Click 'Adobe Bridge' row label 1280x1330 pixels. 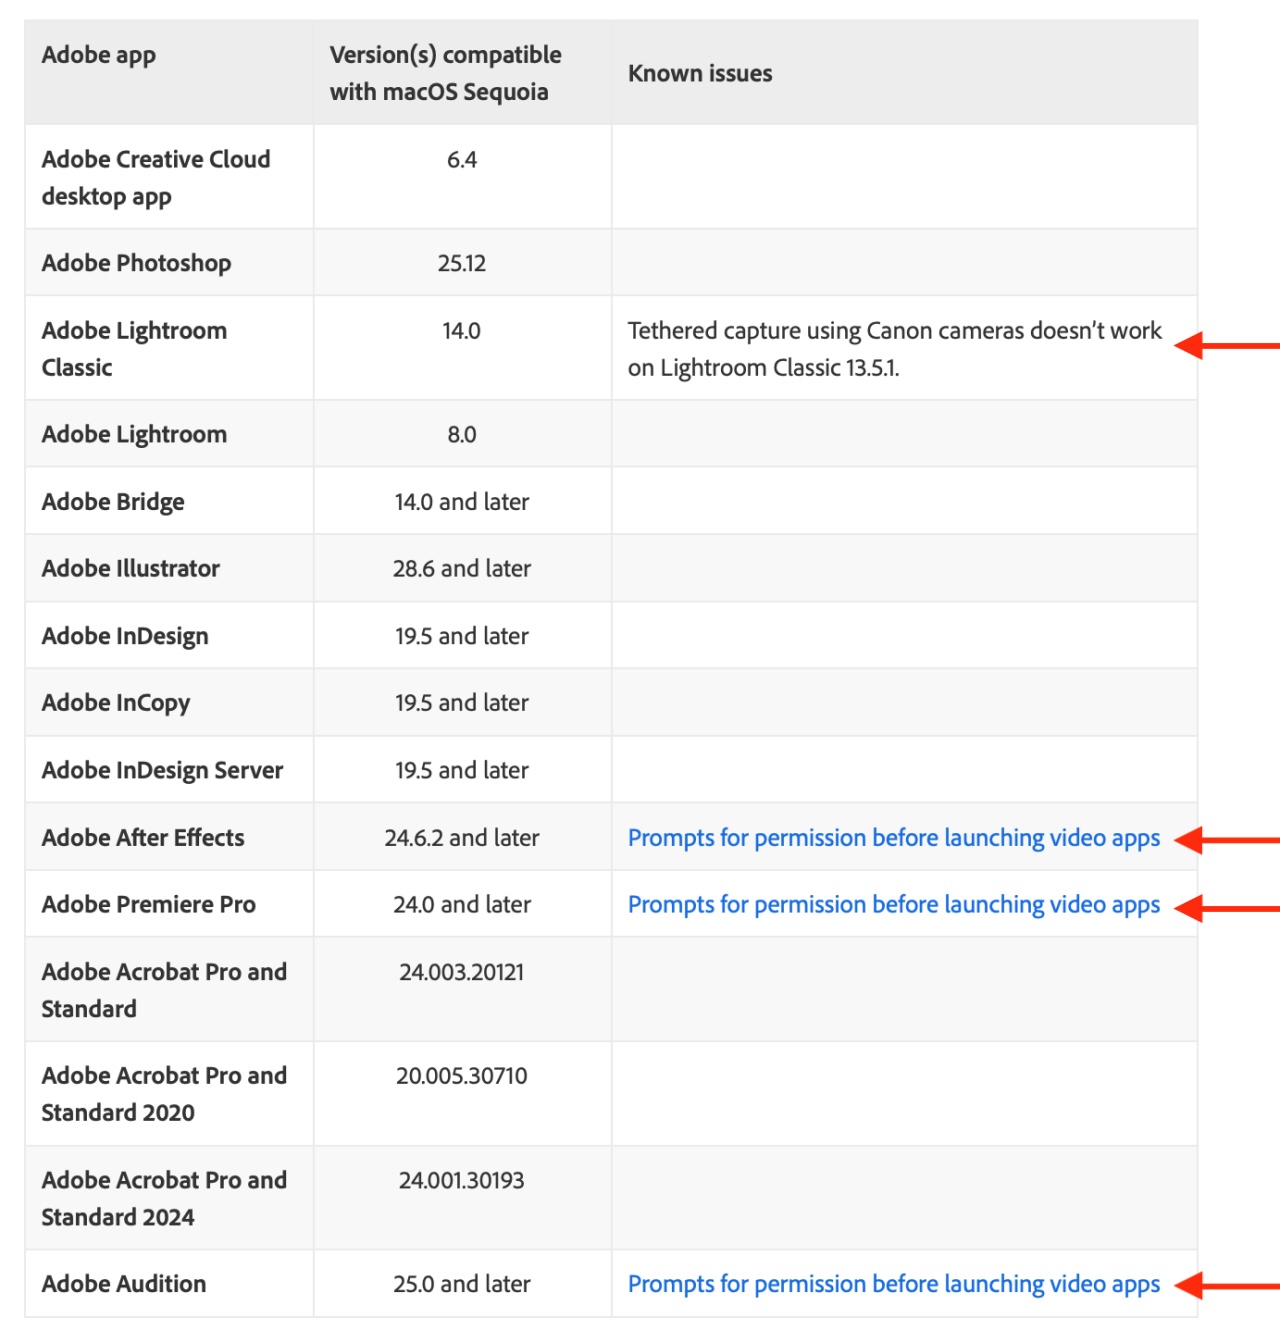click(113, 502)
